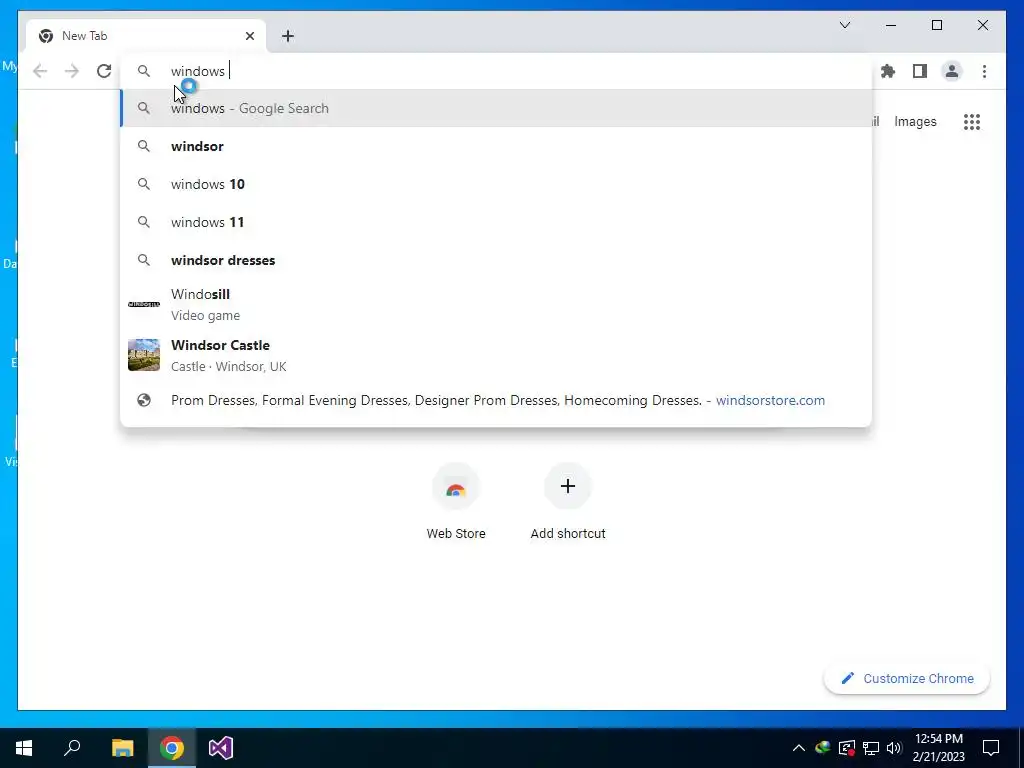Screen dimensions: 1024x768
Task: Open the Extensions puzzle icon
Action: [888, 71]
